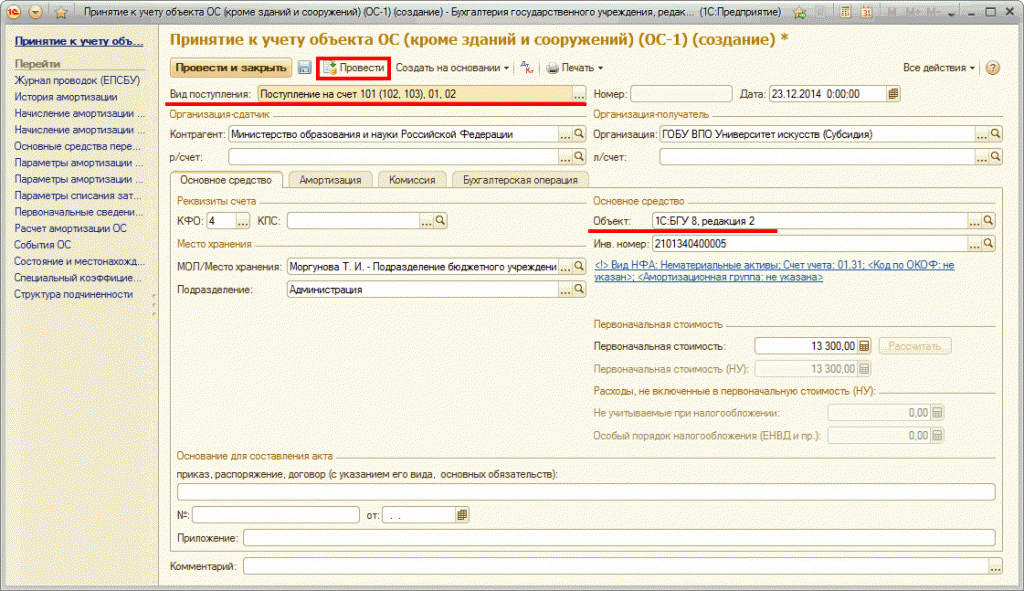Open the search icon for Объект field

988,221
